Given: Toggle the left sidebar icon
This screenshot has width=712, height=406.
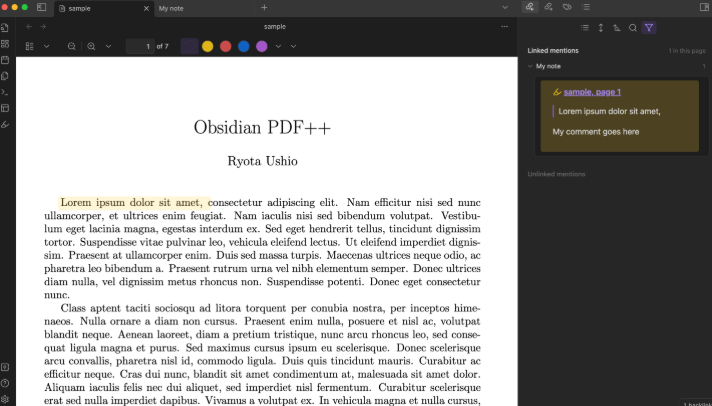Looking at the screenshot, I should click(x=41, y=7).
